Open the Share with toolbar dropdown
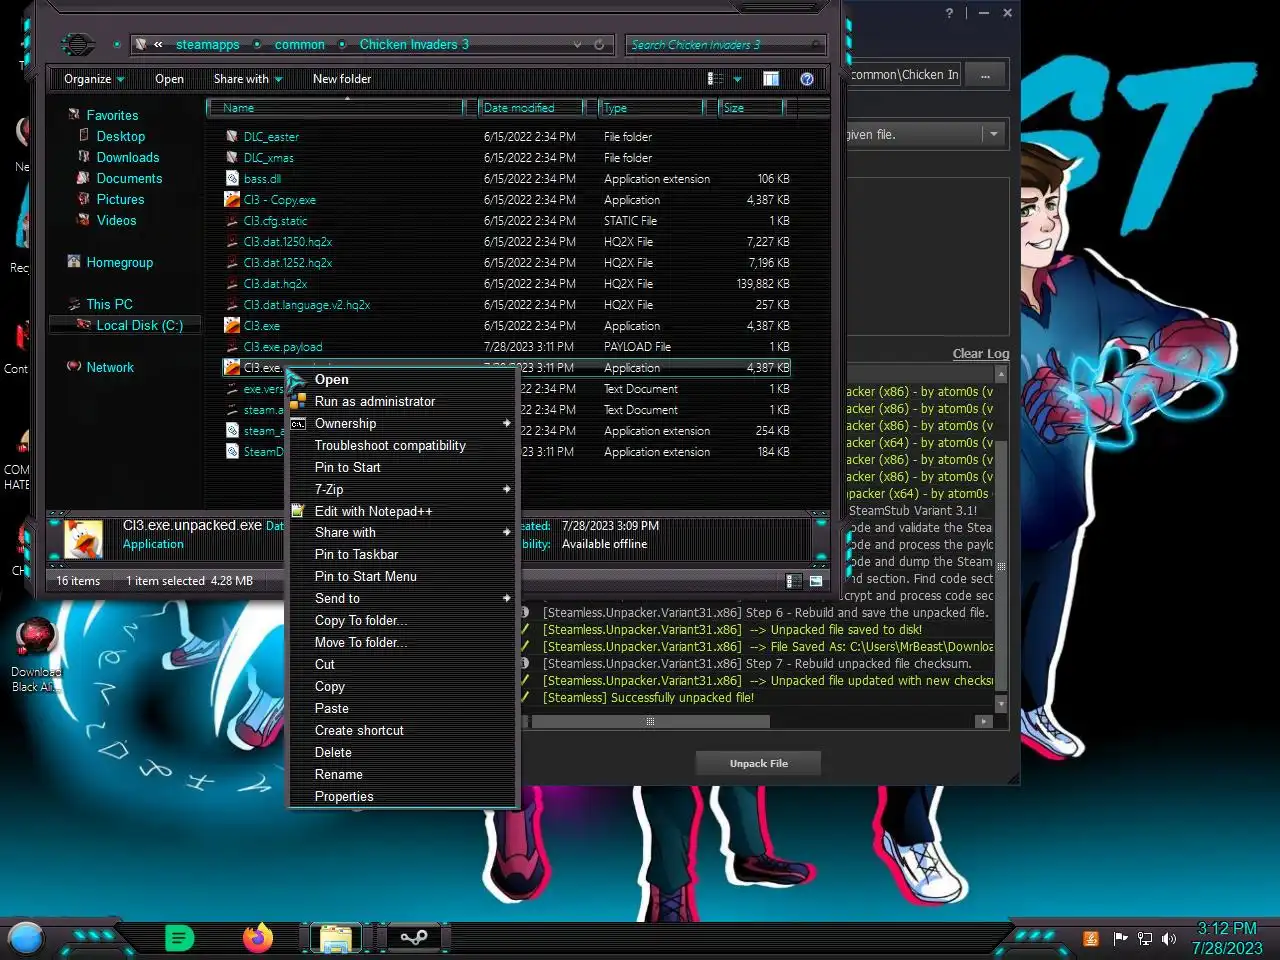The width and height of the screenshot is (1280, 960). [248, 79]
